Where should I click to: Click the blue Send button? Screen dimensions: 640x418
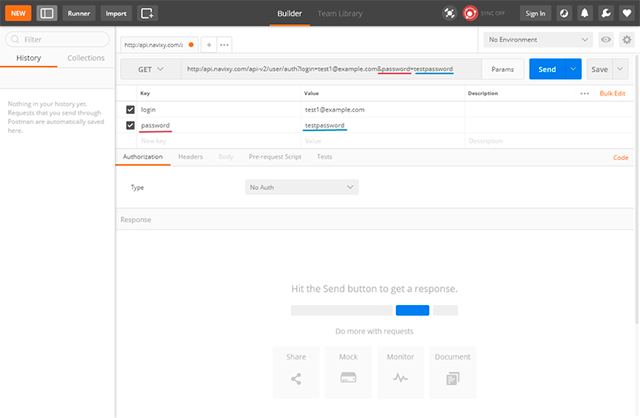(x=547, y=69)
